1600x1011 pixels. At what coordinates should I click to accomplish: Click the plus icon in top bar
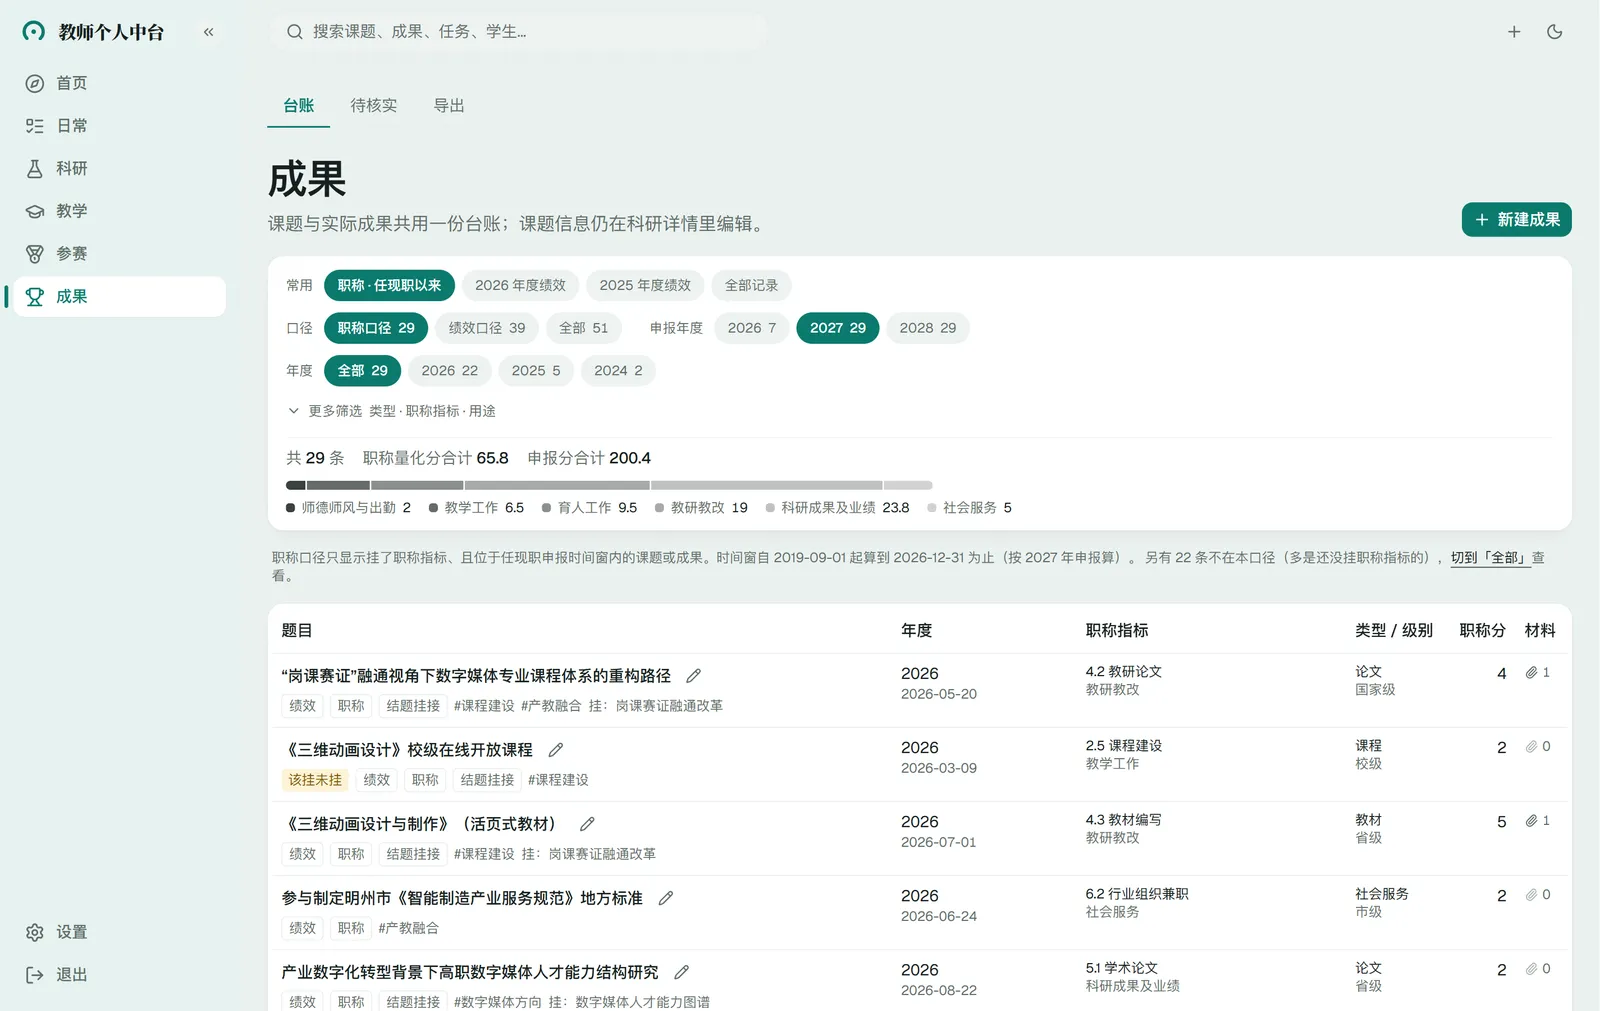click(x=1514, y=32)
